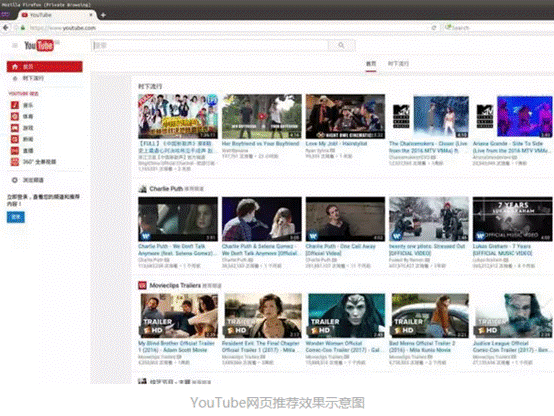Play the My Blind Brother trailer thumbnail
Screen dimensions: 554x416
(178, 316)
